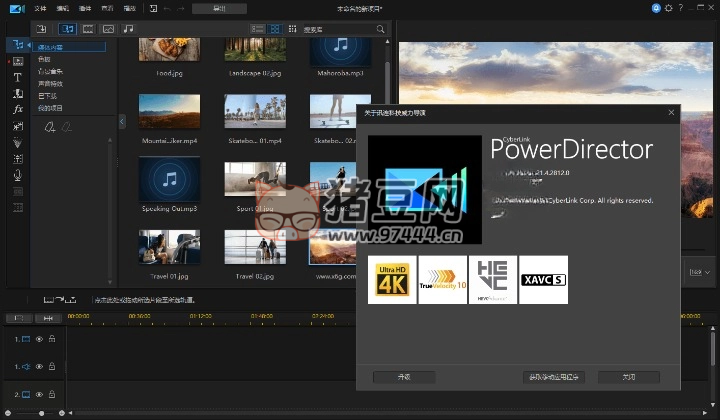Viewport: 720px width, 420px height.
Task: Open the 文件 menu
Action: coord(40,7)
